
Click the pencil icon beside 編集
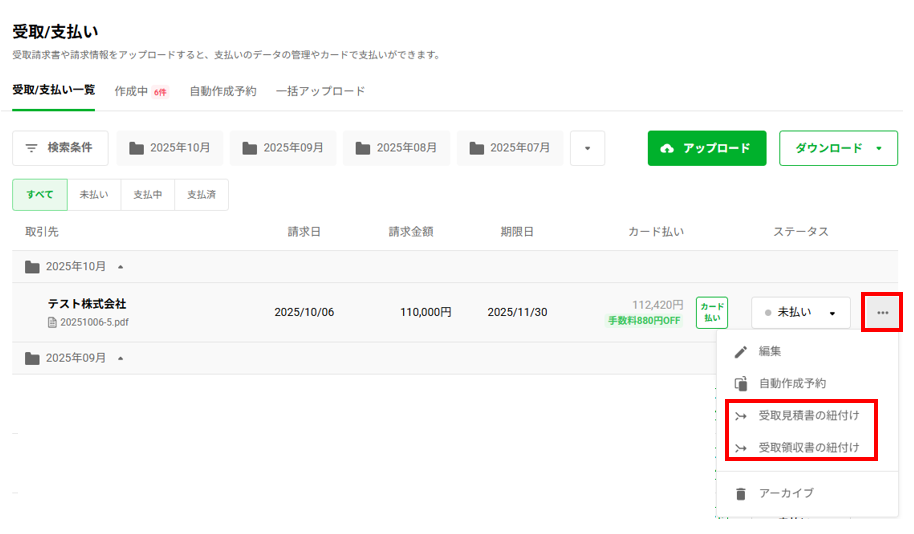pos(741,352)
